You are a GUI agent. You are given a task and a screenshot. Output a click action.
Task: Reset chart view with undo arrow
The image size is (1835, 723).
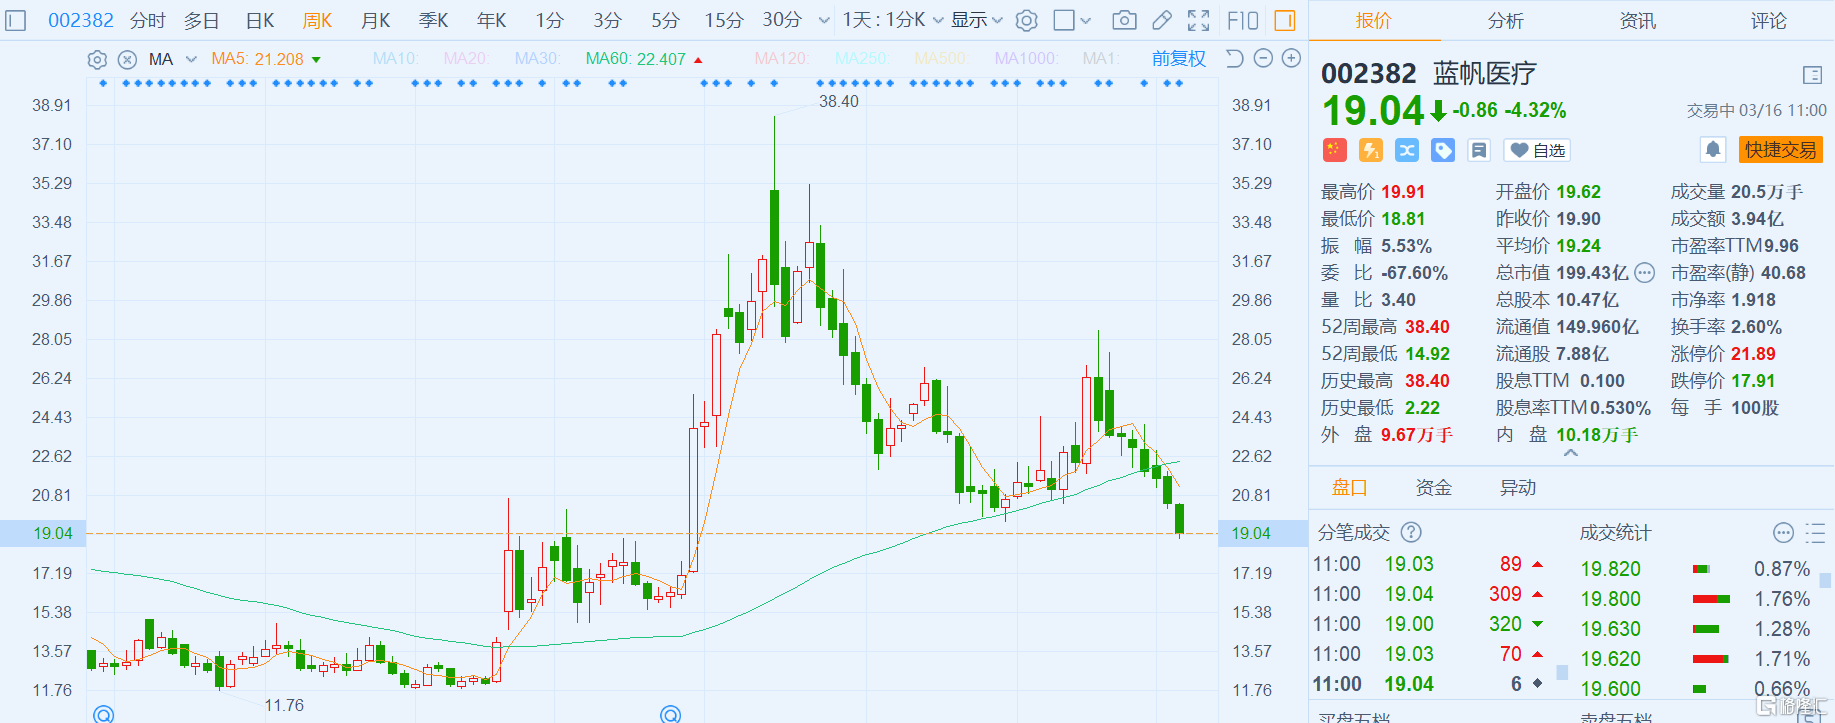click(x=1235, y=59)
